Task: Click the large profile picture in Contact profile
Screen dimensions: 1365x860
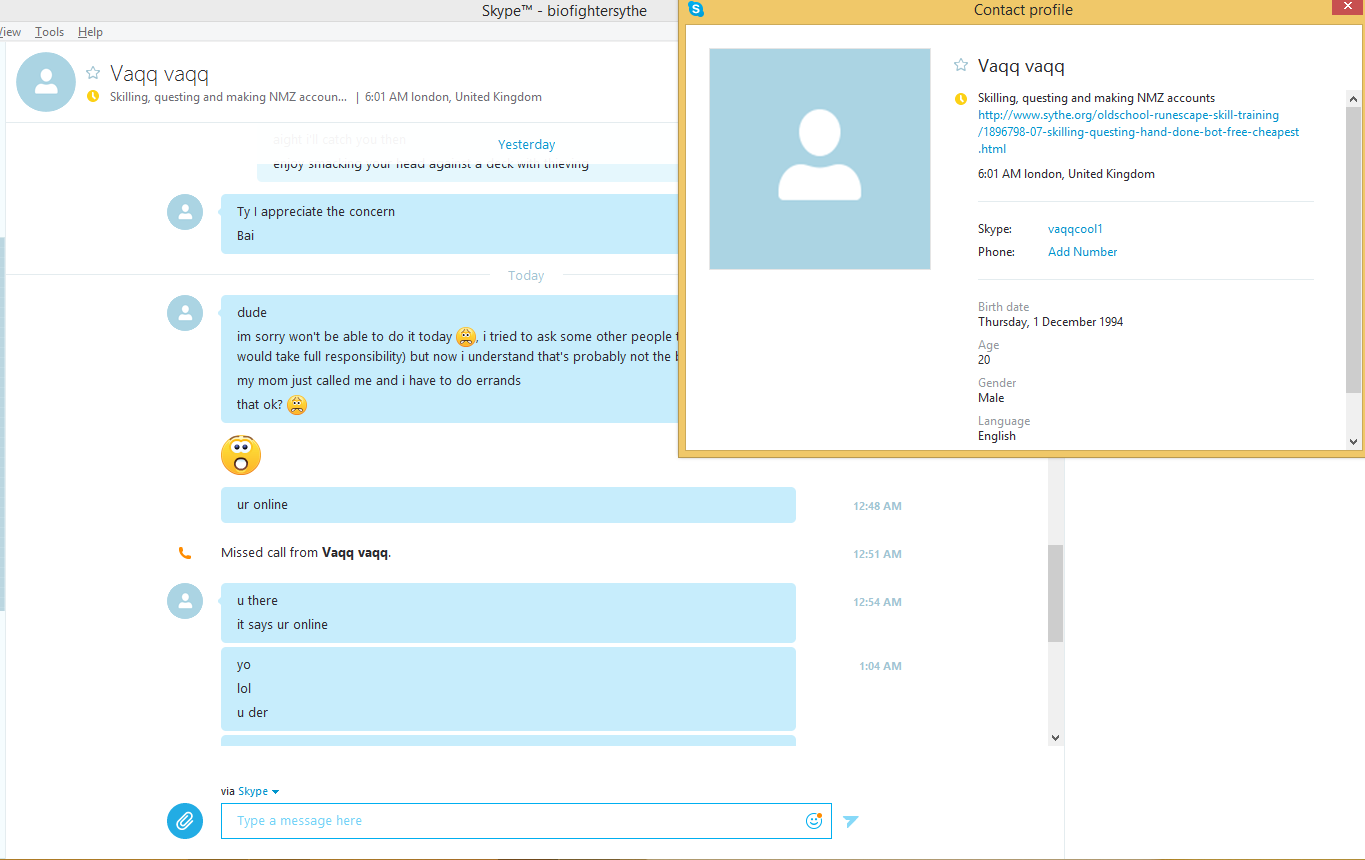Action: click(x=820, y=159)
